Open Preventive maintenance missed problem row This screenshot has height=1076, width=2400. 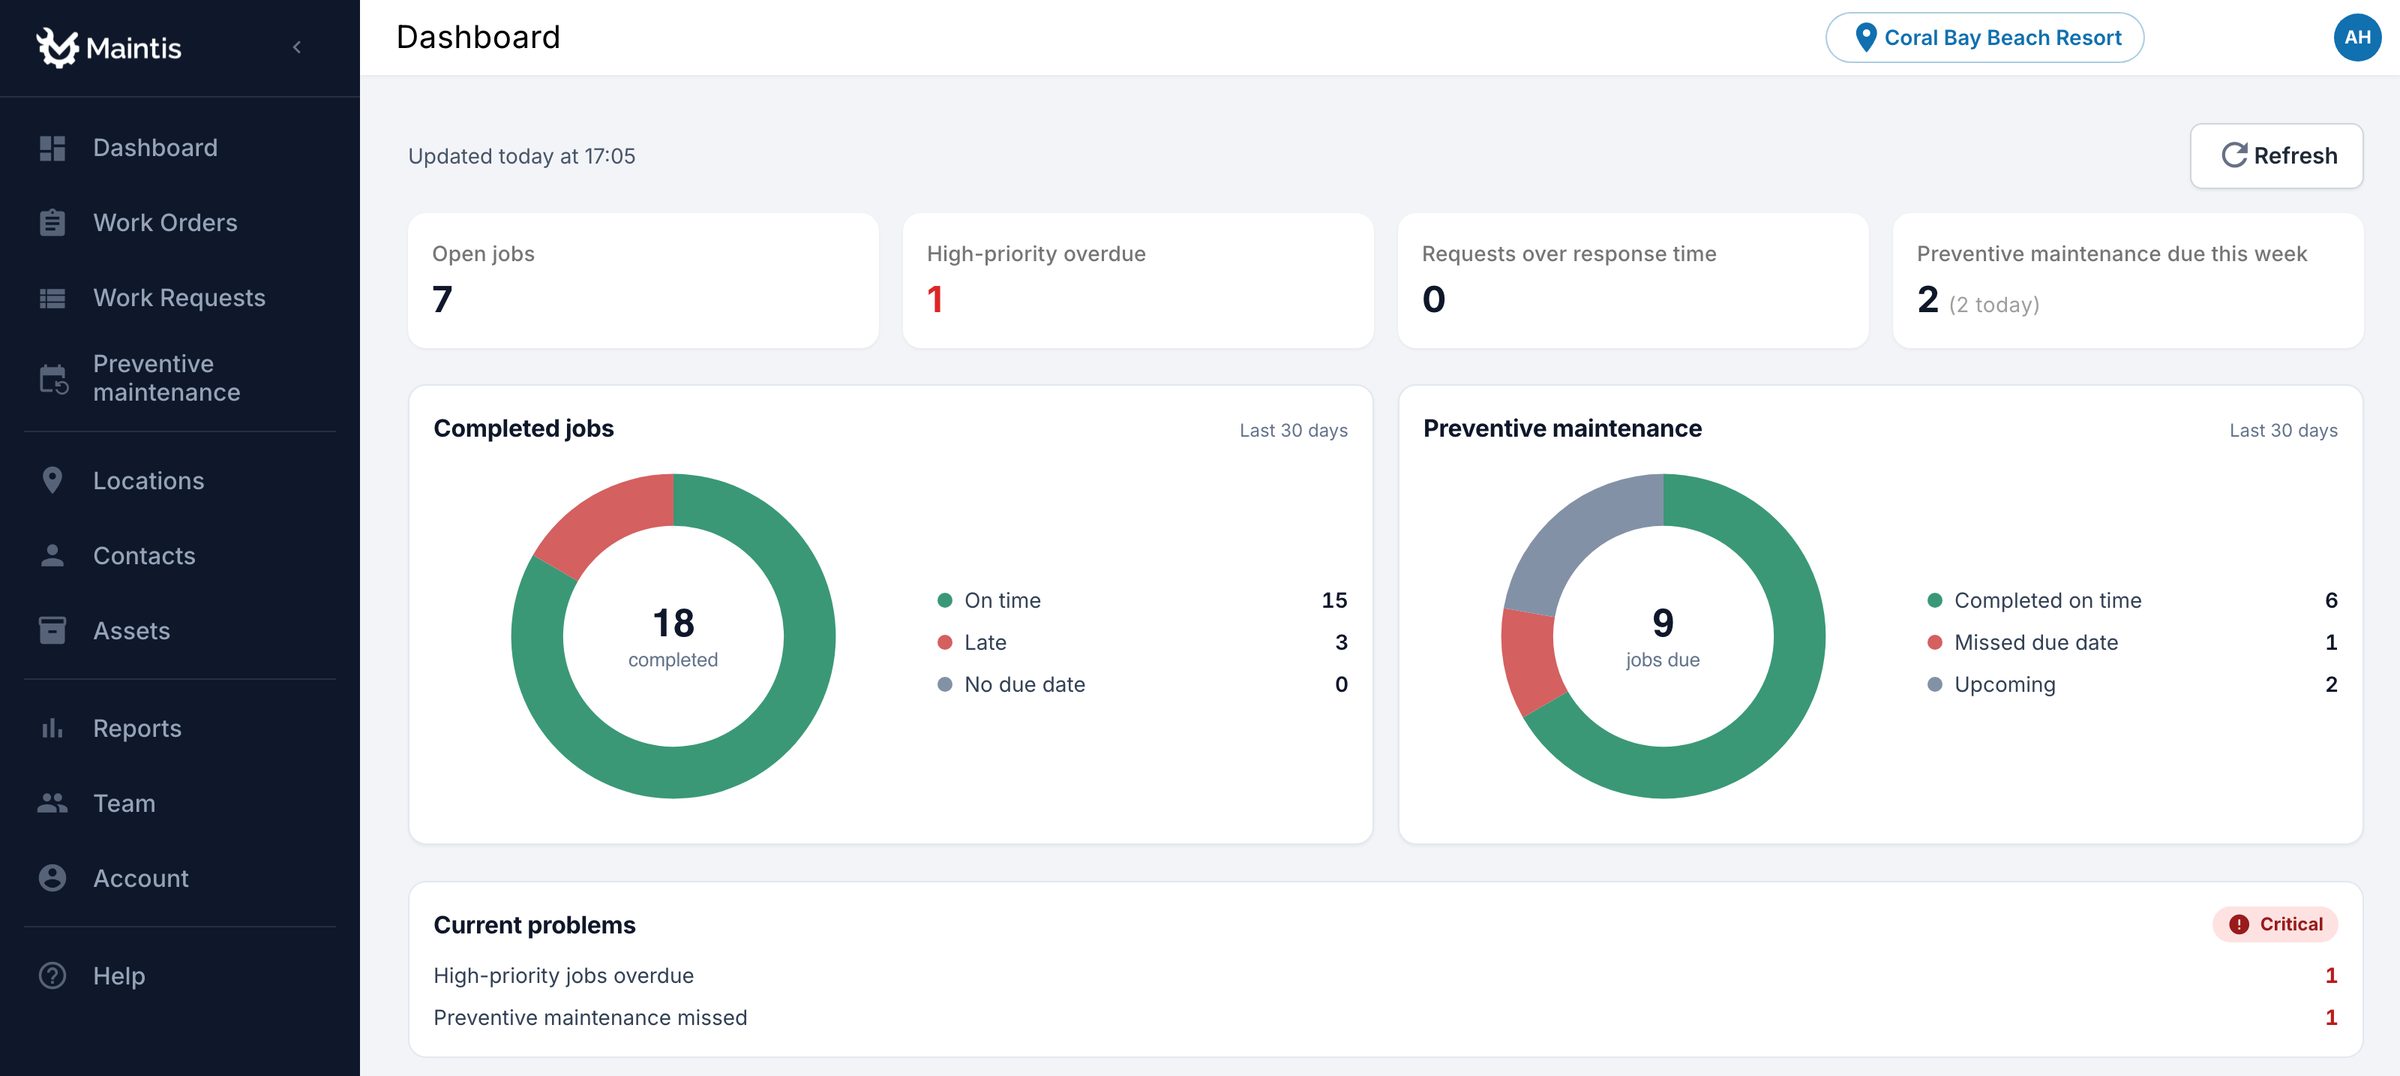[x=1385, y=1018]
